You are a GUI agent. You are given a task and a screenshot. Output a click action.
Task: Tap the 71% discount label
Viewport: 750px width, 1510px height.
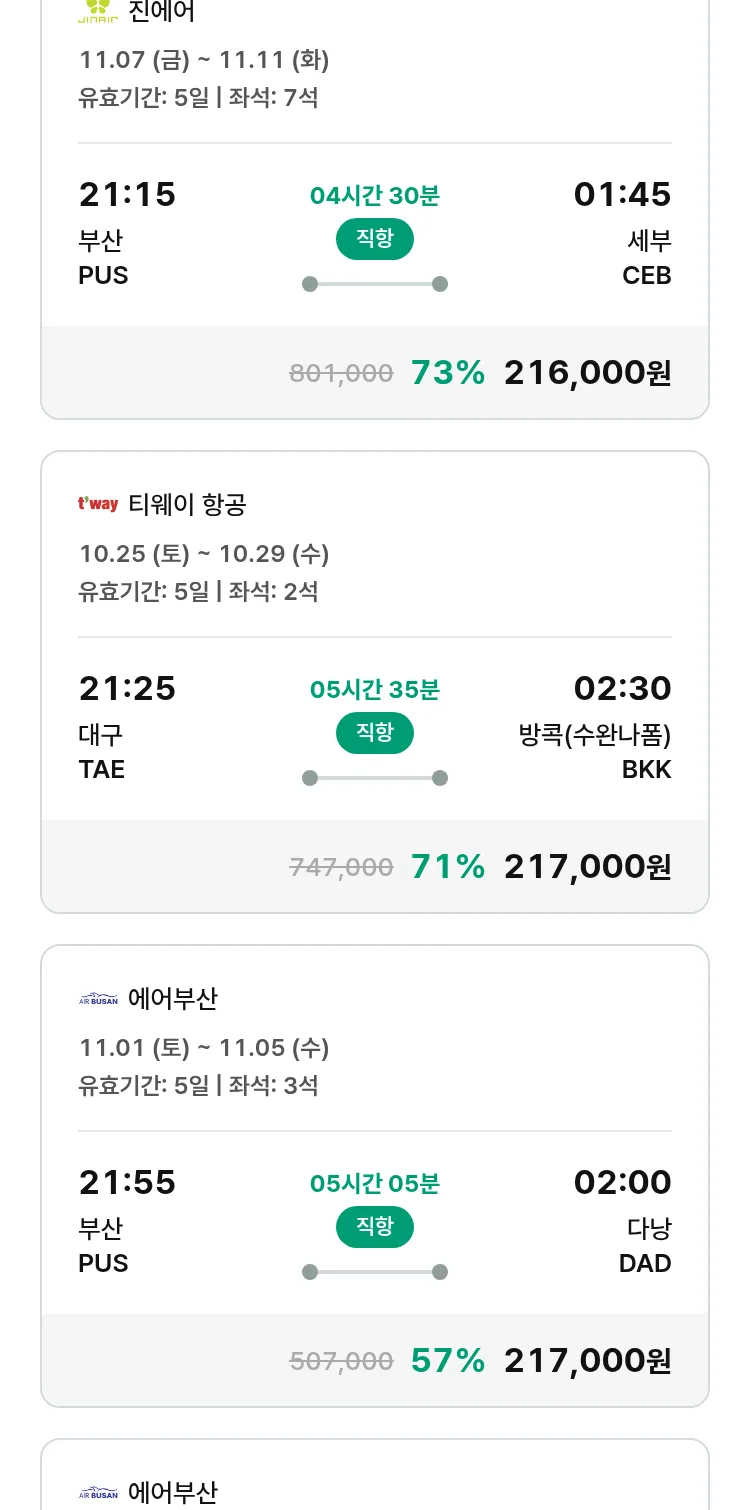click(448, 867)
